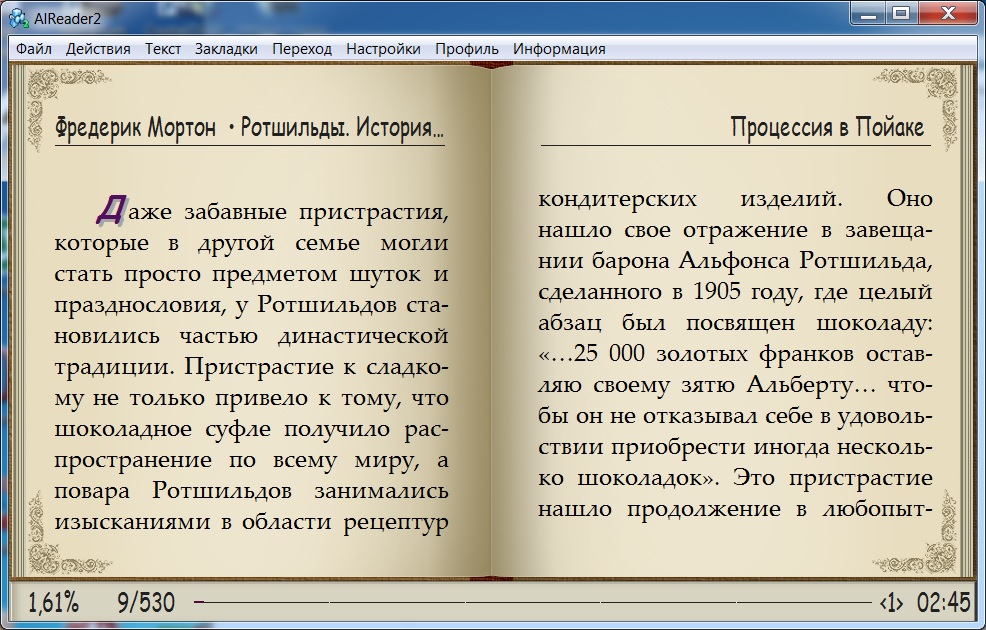
Task: Click the AlReader2 title bar app icon
Action: click(x=19, y=18)
